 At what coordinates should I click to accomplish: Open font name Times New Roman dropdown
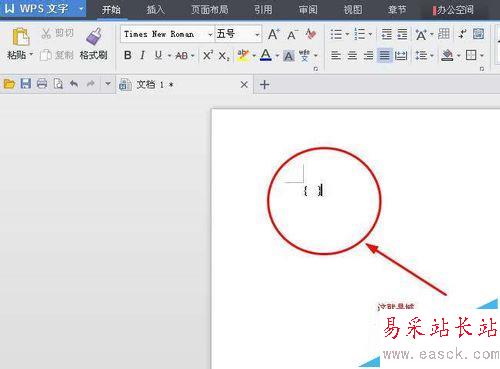210,34
